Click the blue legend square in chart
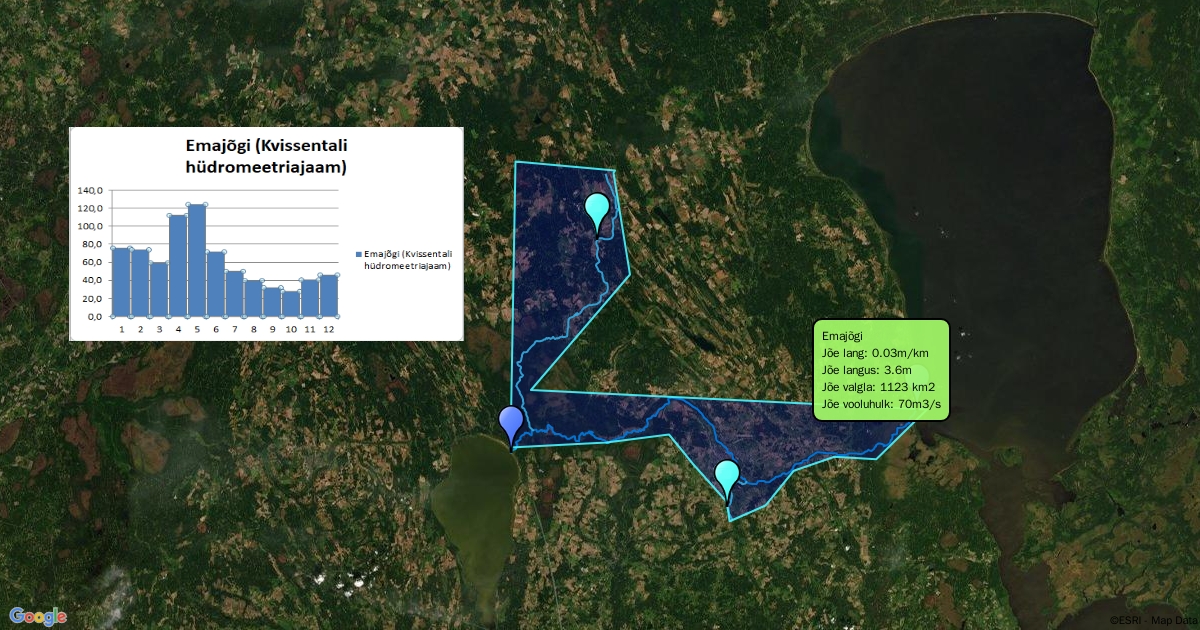 coord(359,255)
